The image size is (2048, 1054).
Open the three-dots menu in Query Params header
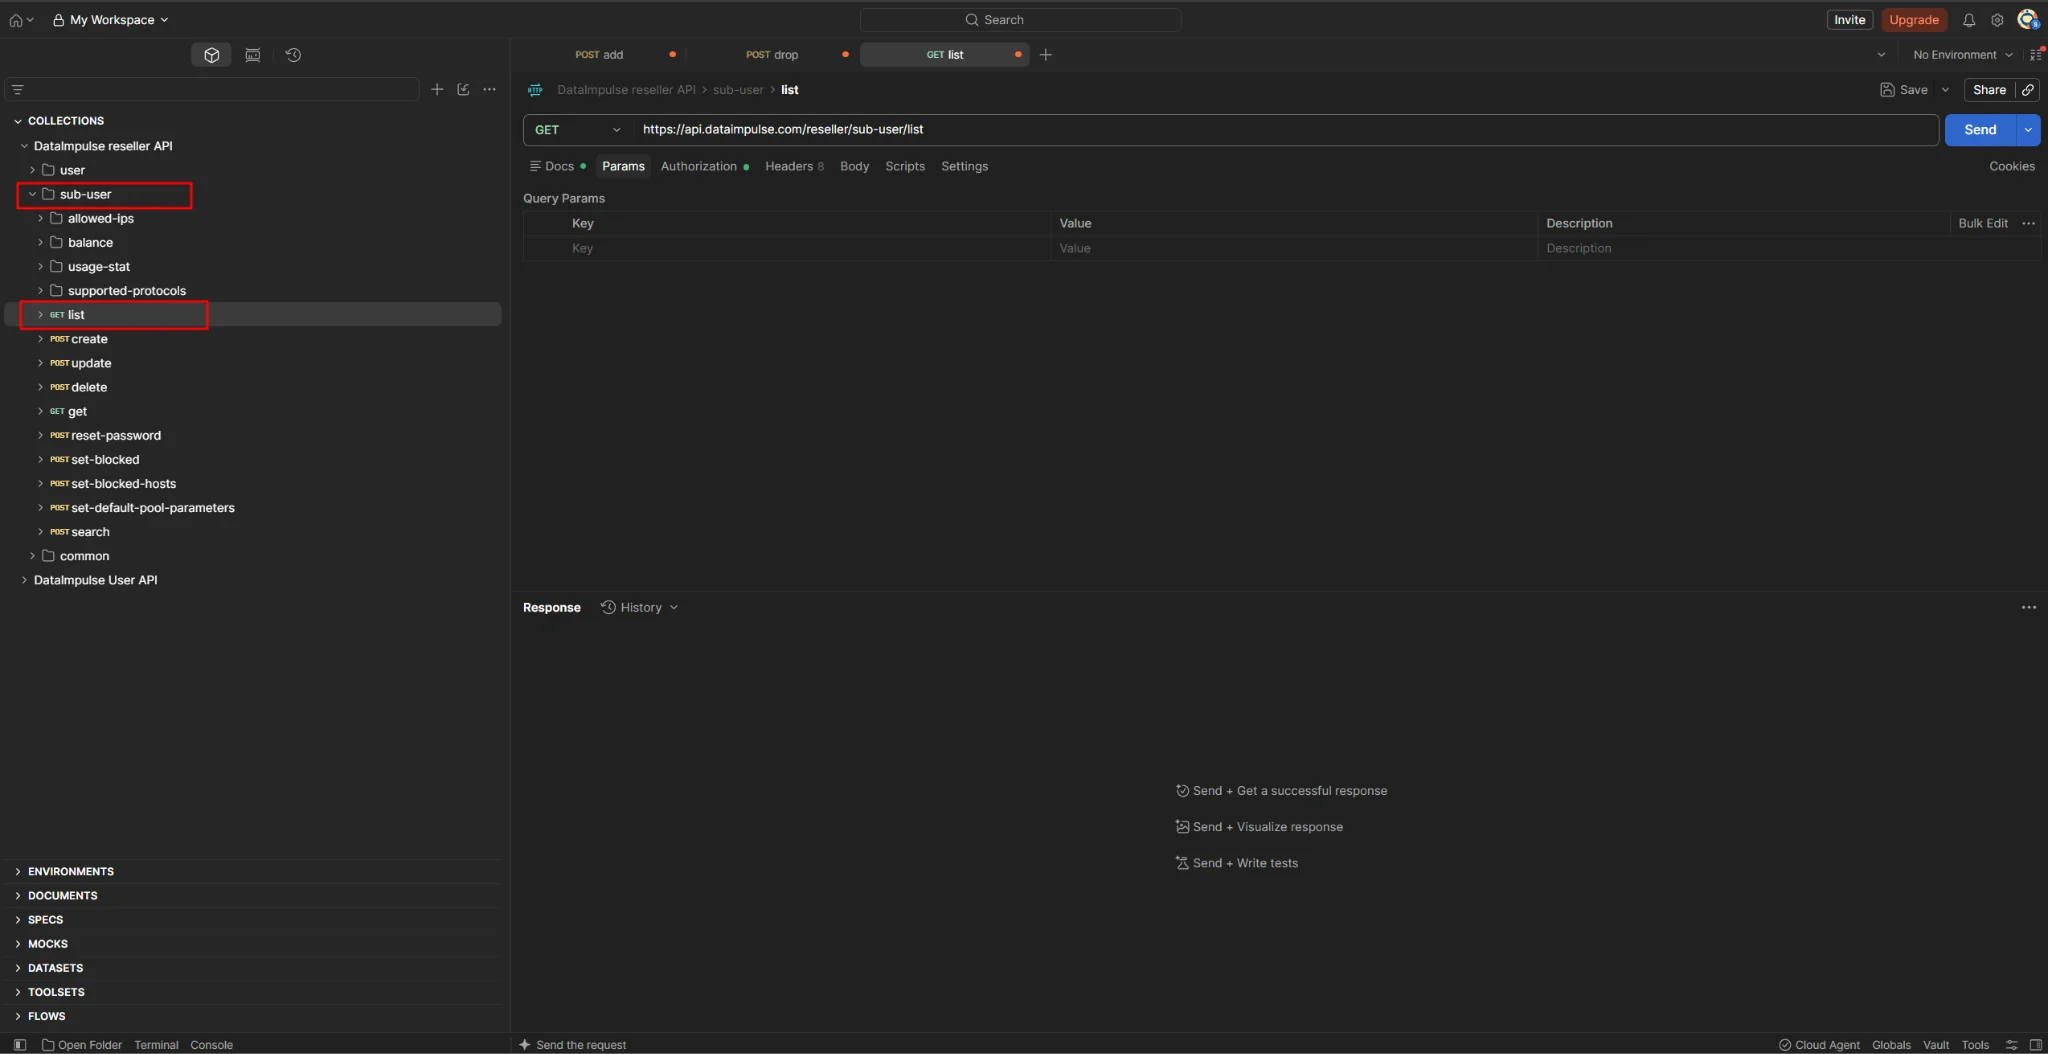(2028, 224)
